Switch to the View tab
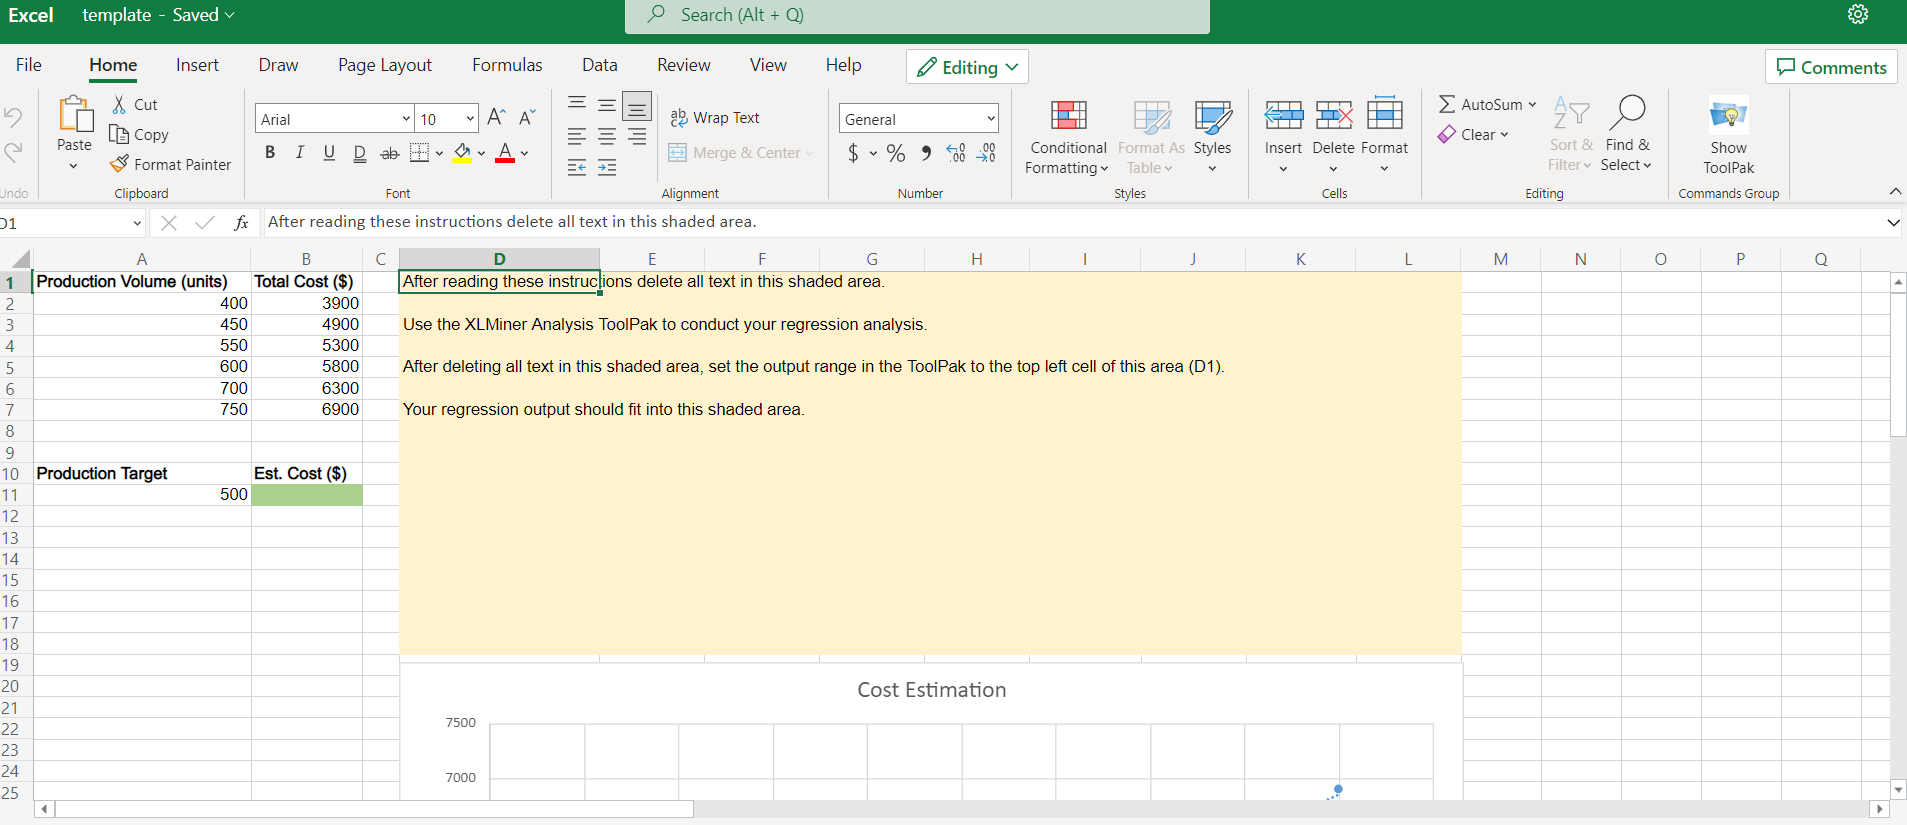 click(x=768, y=65)
